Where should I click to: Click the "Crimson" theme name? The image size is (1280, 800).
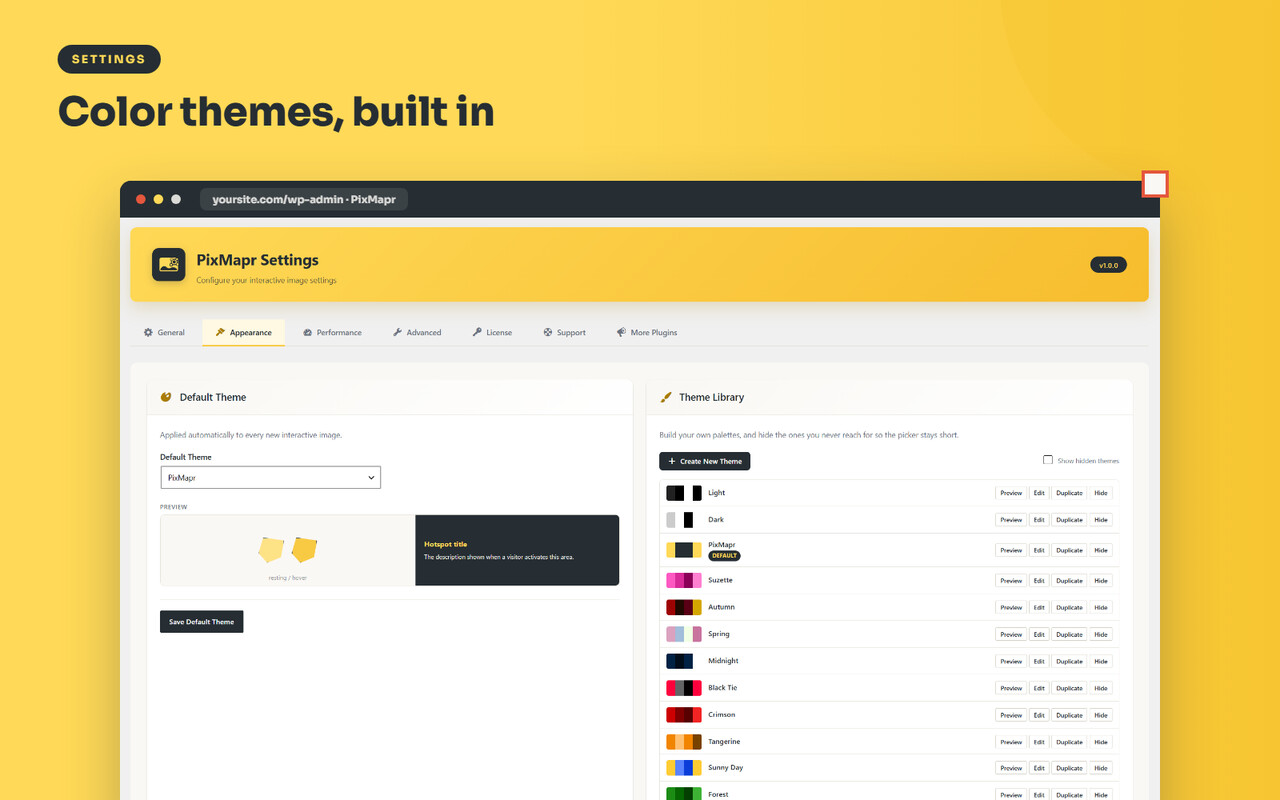coord(722,715)
